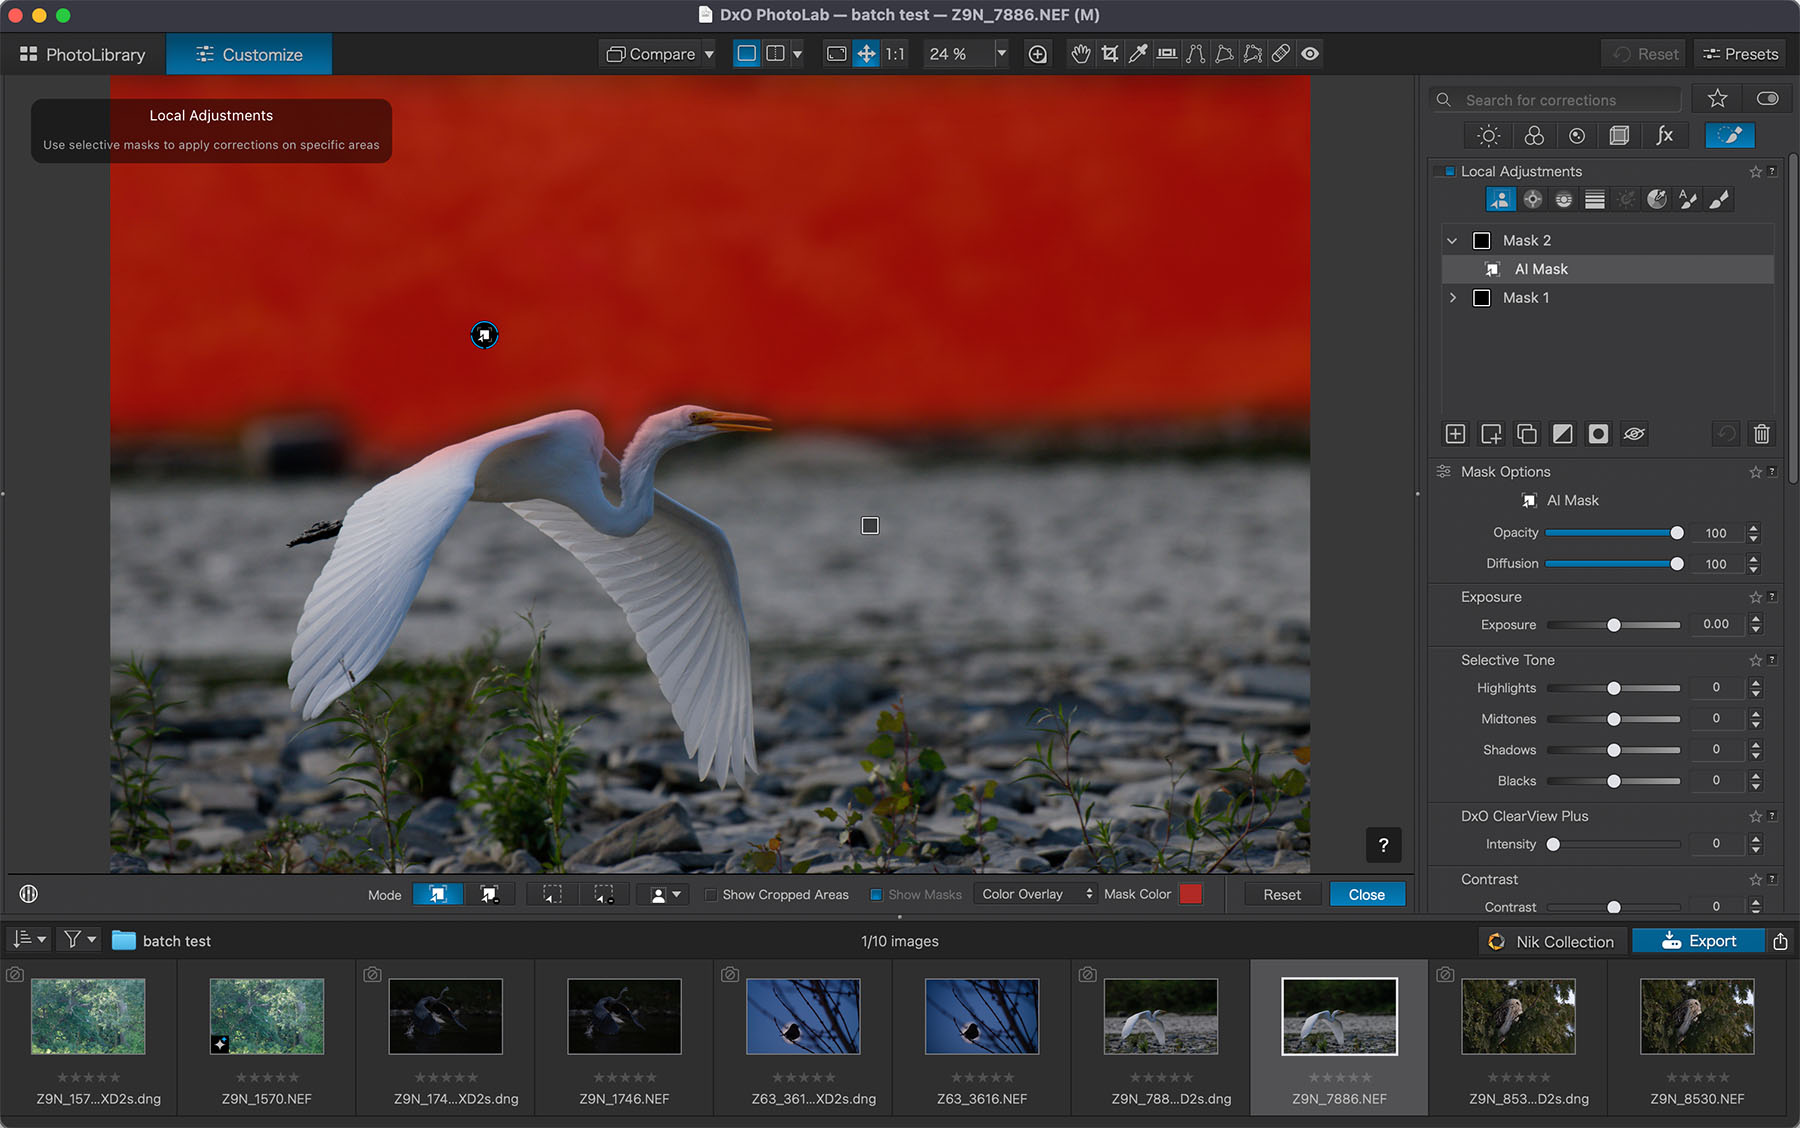
Task: Activate the Hand pan tool
Action: (x=1080, y=54)
